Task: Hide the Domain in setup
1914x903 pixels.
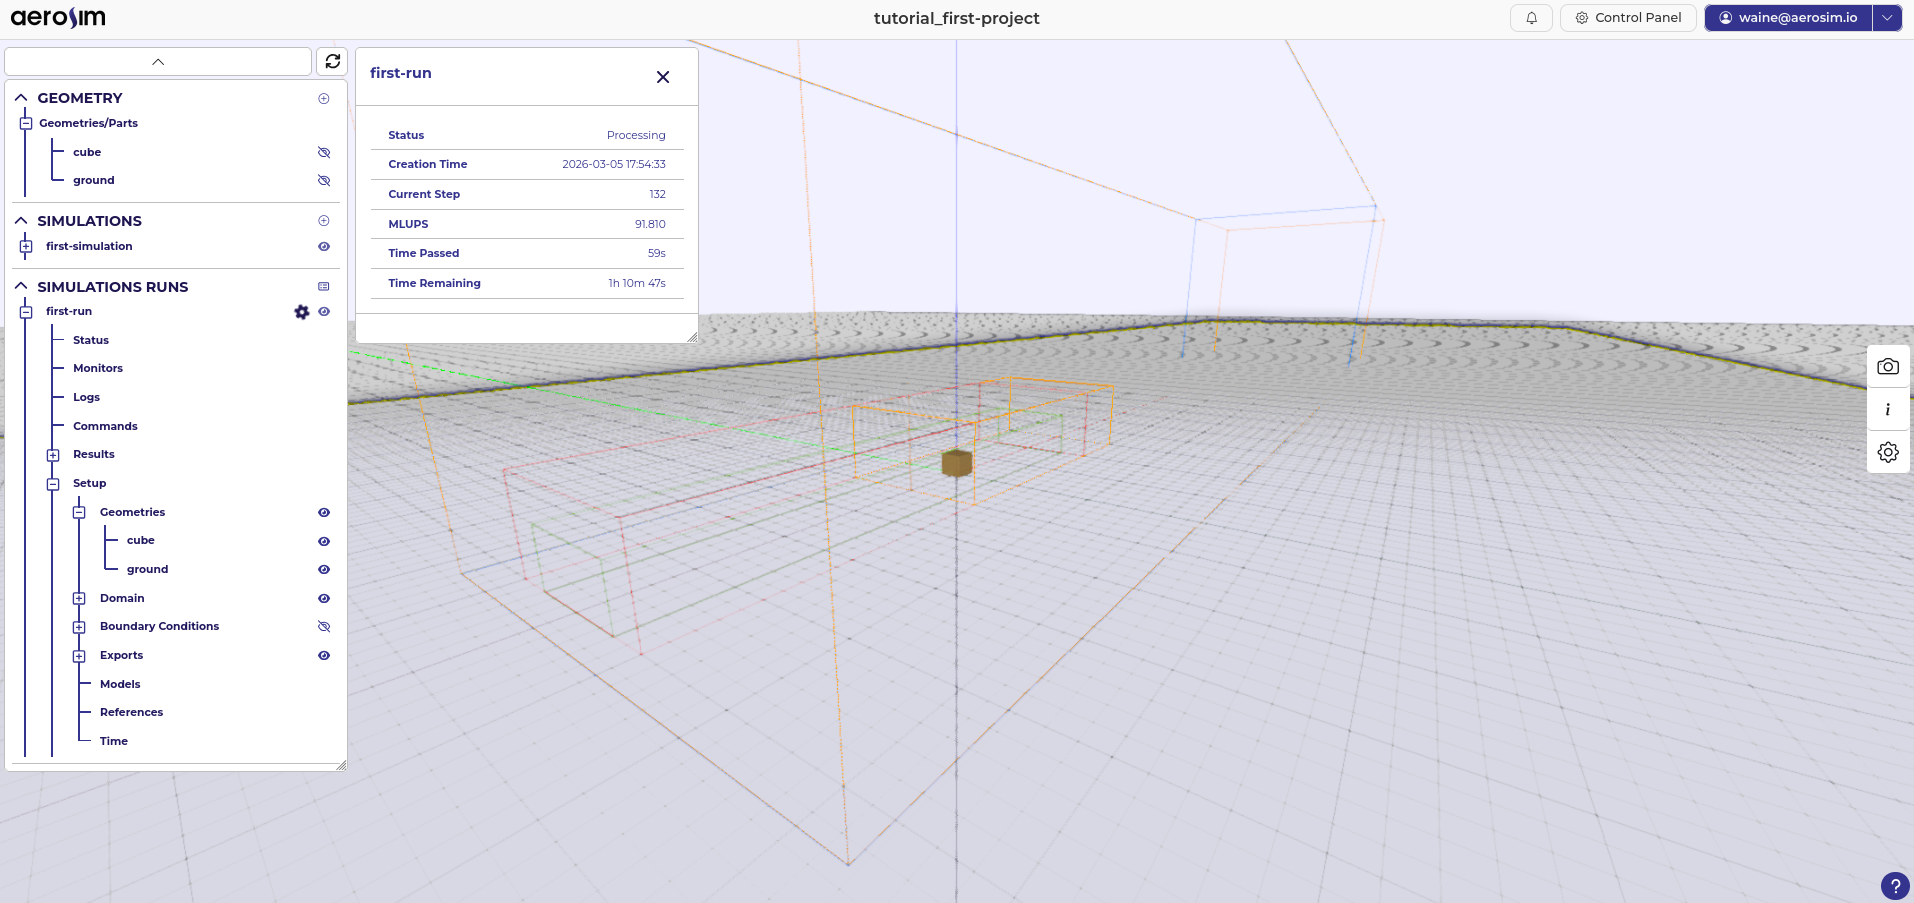Action: (324, 599)
